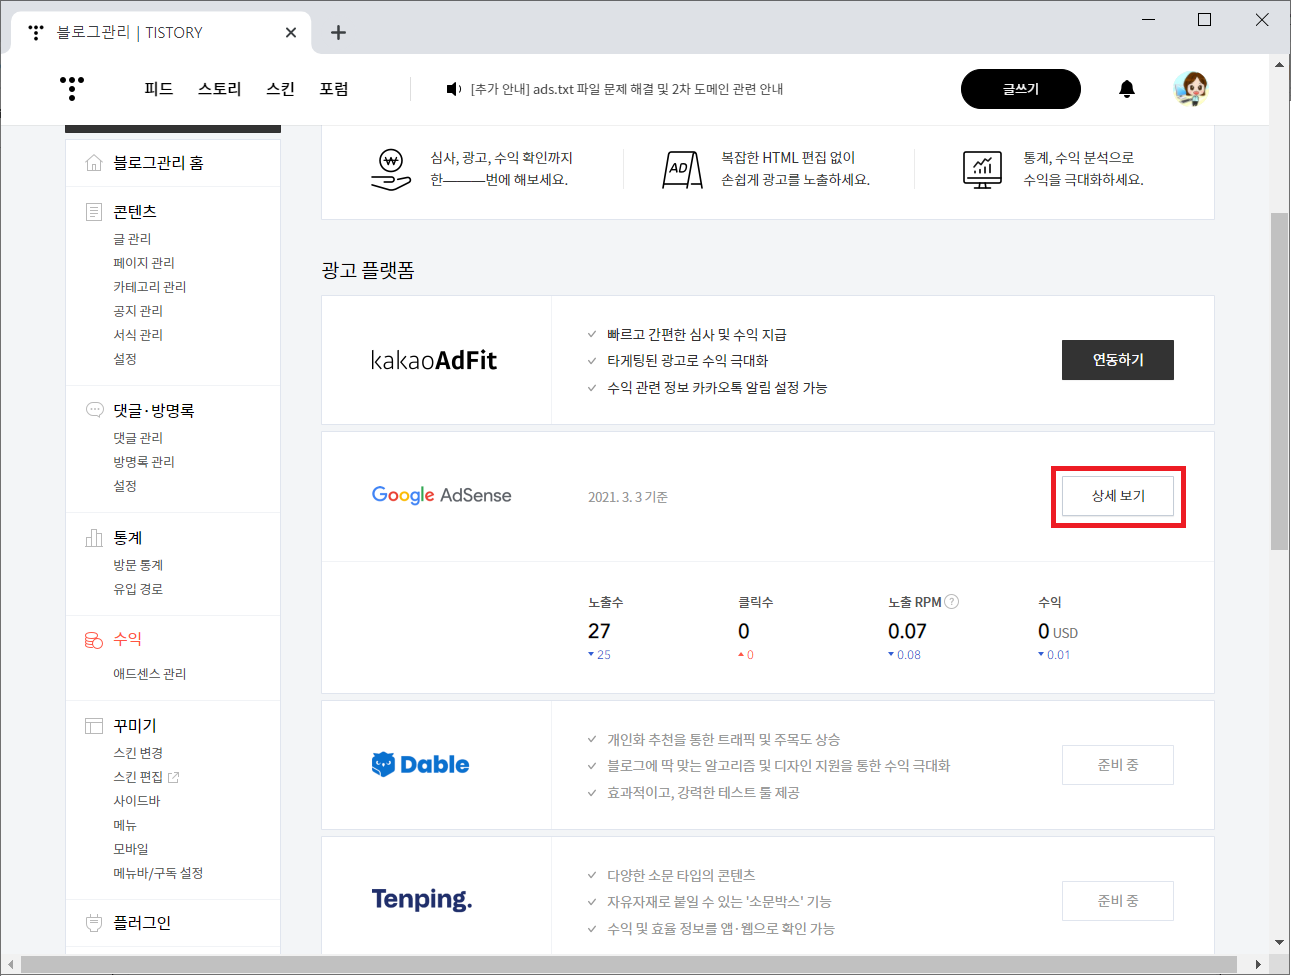Click 상세 보기 for Google AdSense
This screenshot has height=976, width=1291.
point(1118,496)
